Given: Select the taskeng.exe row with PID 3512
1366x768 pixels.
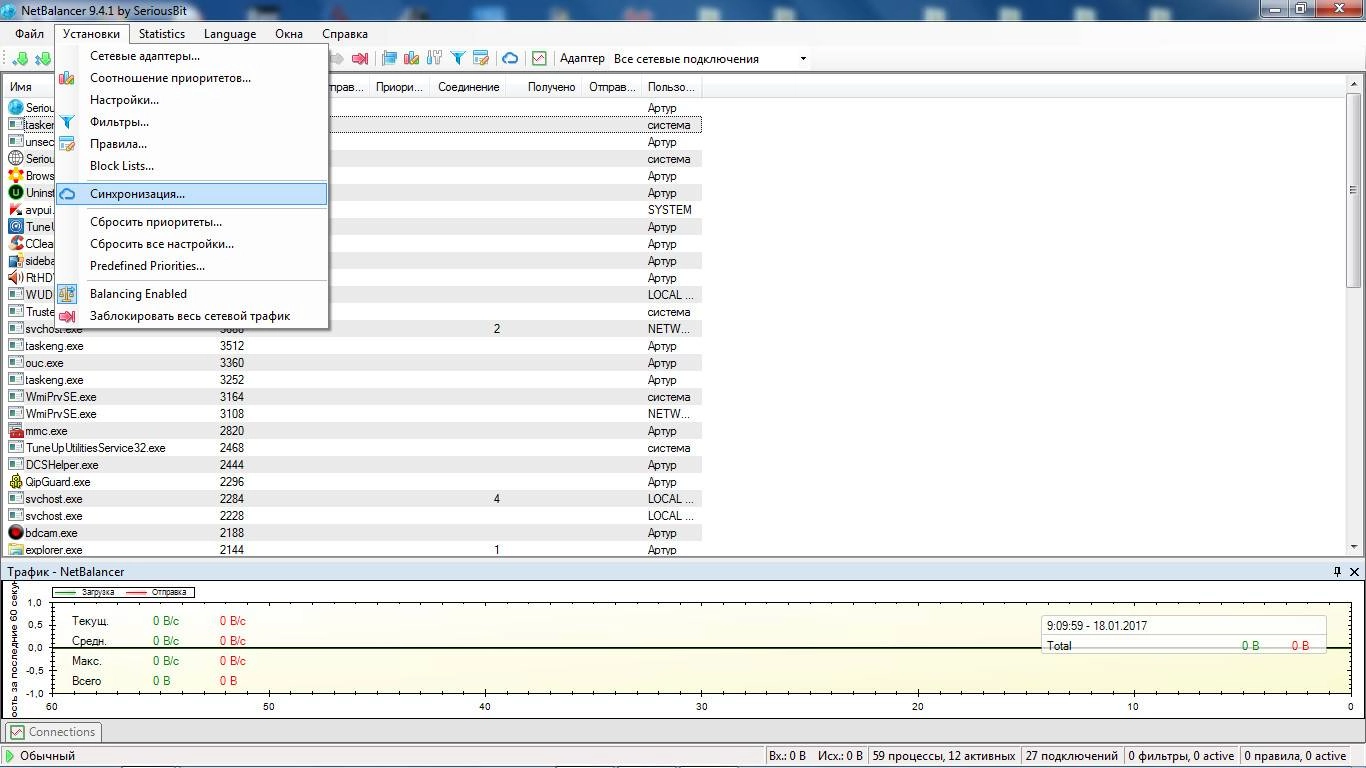Looking at the screenshot, I should tap(354, 346).
